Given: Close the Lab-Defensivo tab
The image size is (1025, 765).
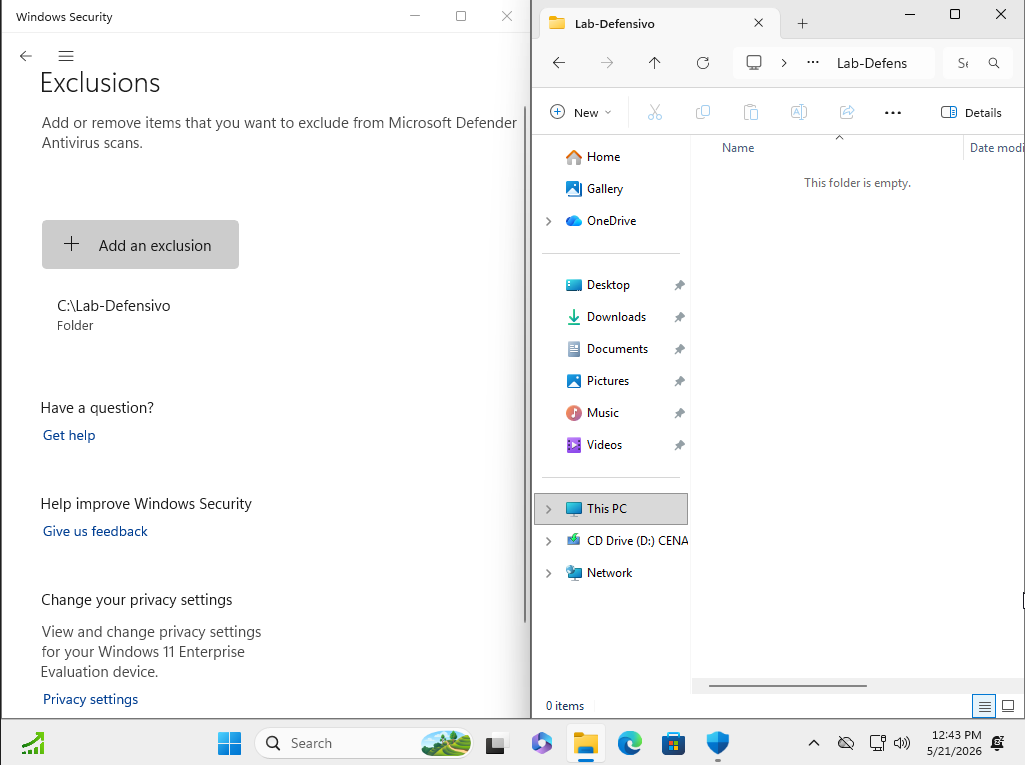Looking at the screenshot, I should pyautogui.click(x=758, y=23).
